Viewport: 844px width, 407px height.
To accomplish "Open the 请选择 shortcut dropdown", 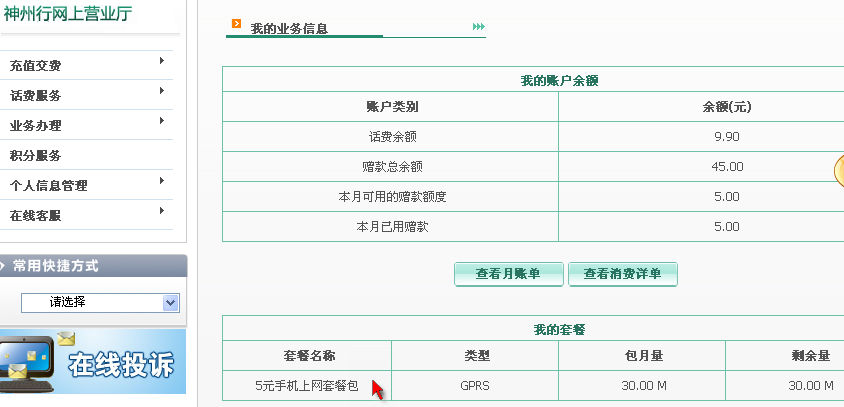I will [170, 302].
